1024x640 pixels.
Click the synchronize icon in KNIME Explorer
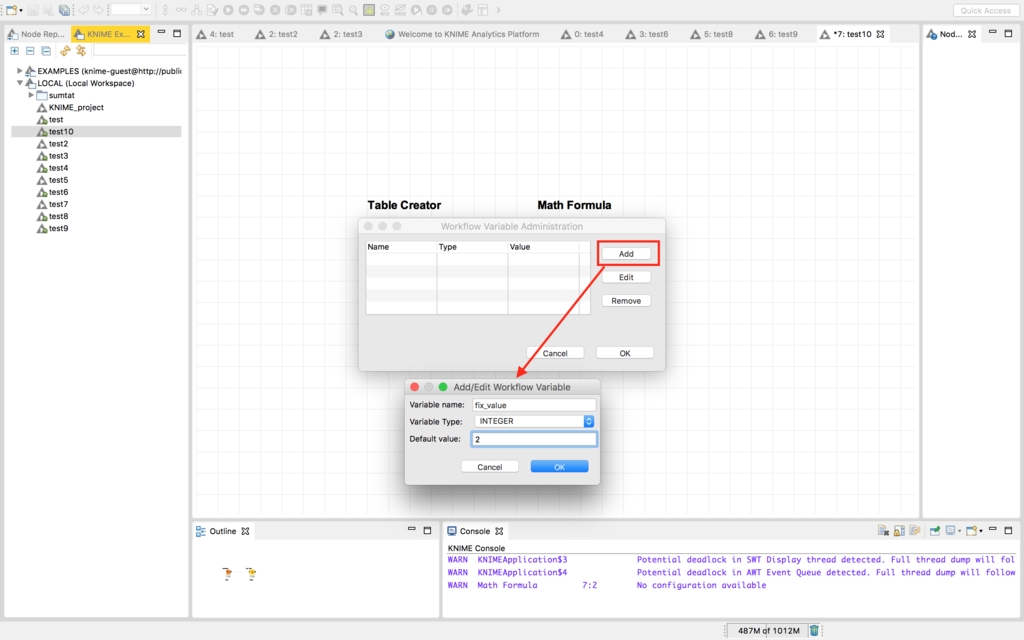[x=81, y=51]
